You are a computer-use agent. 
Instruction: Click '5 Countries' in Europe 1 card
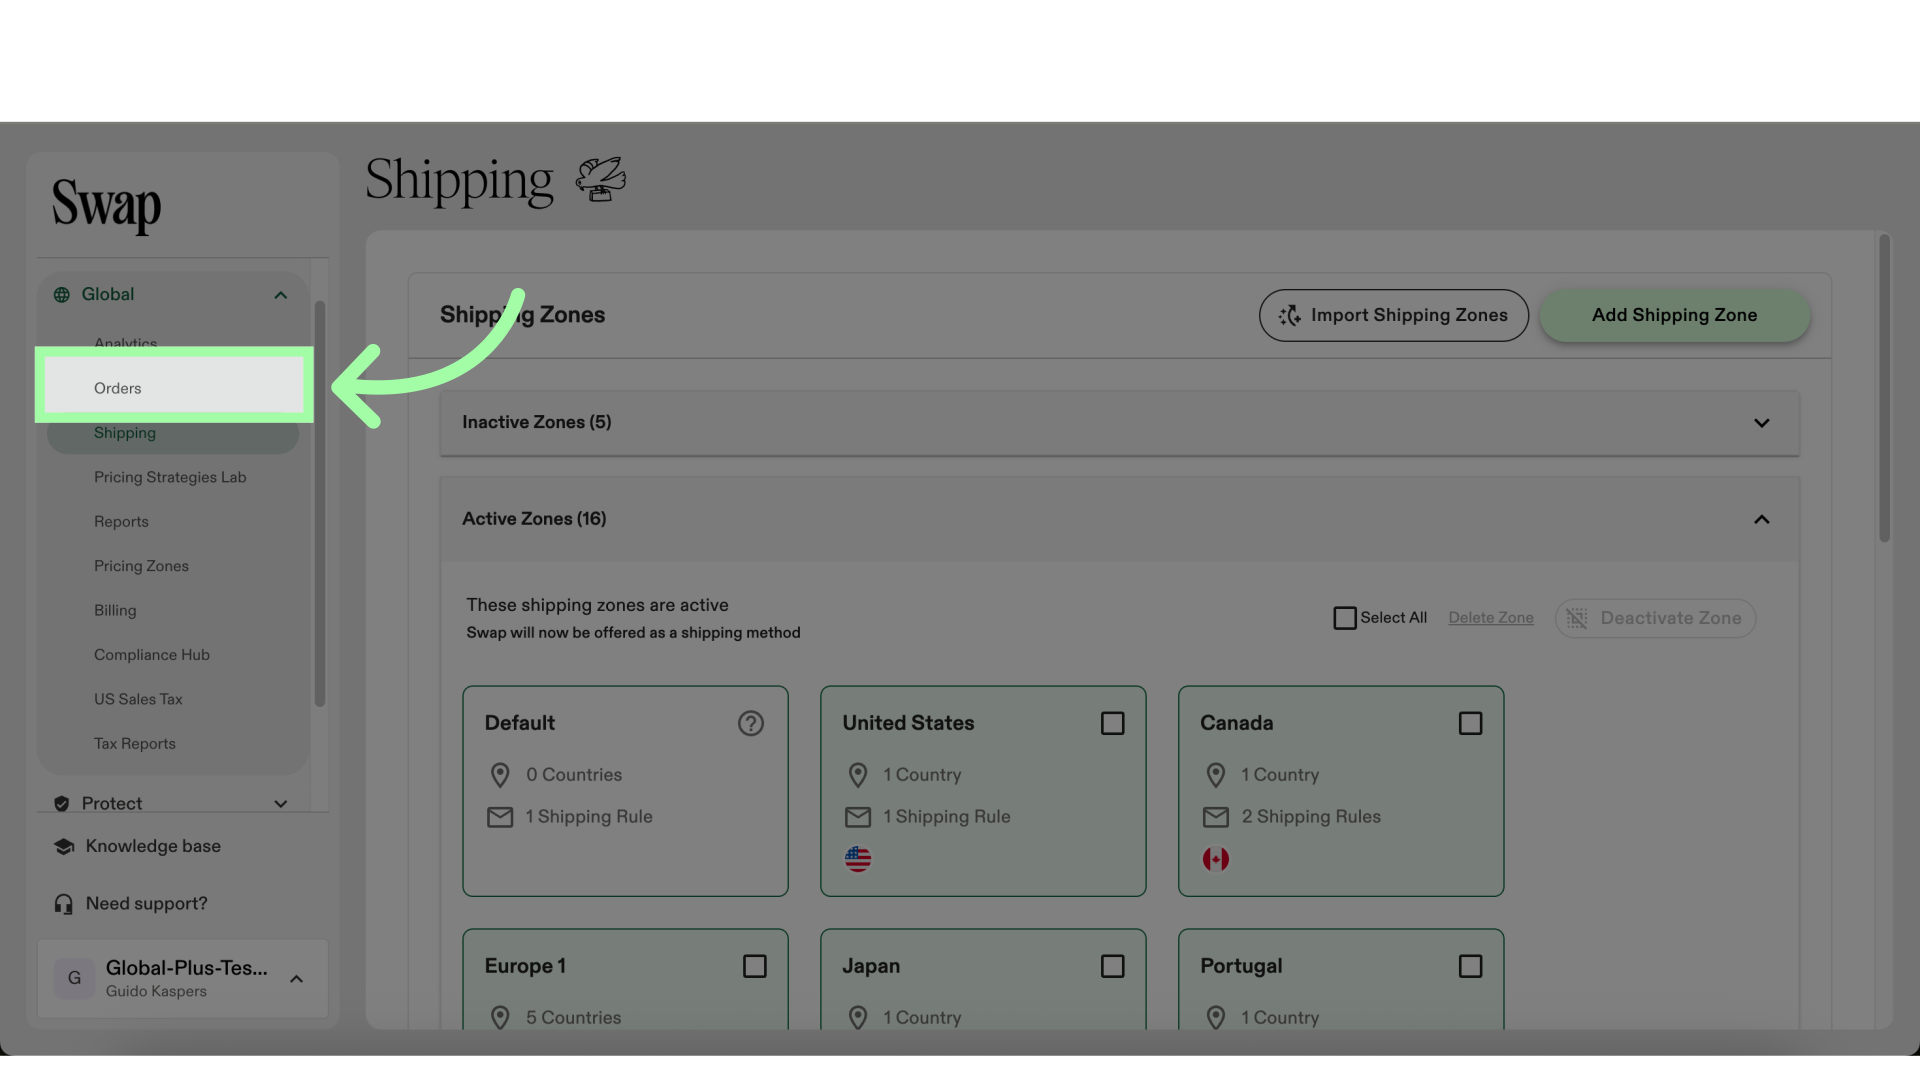coord(574,1018)
